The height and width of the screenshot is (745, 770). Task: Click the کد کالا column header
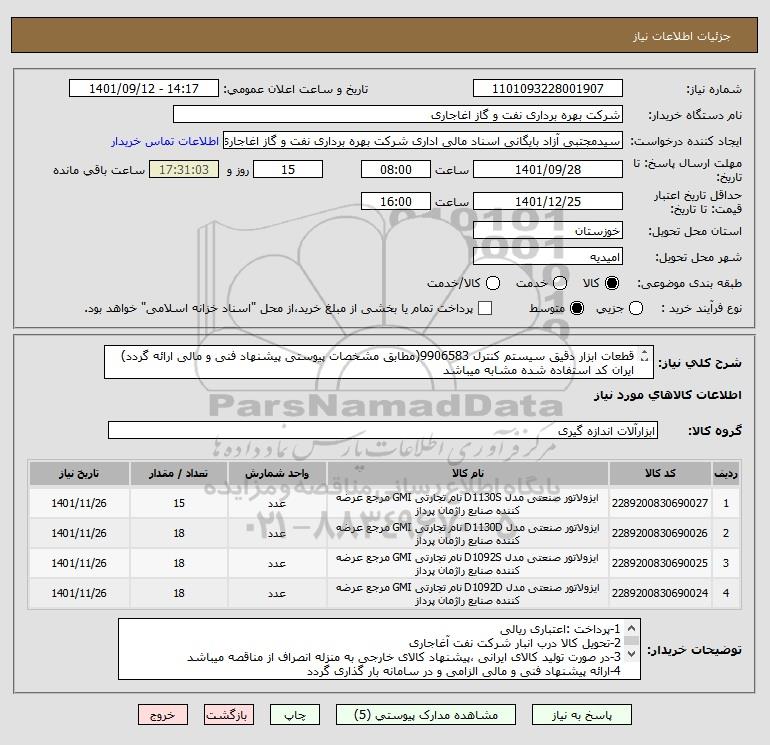(660, 473)
